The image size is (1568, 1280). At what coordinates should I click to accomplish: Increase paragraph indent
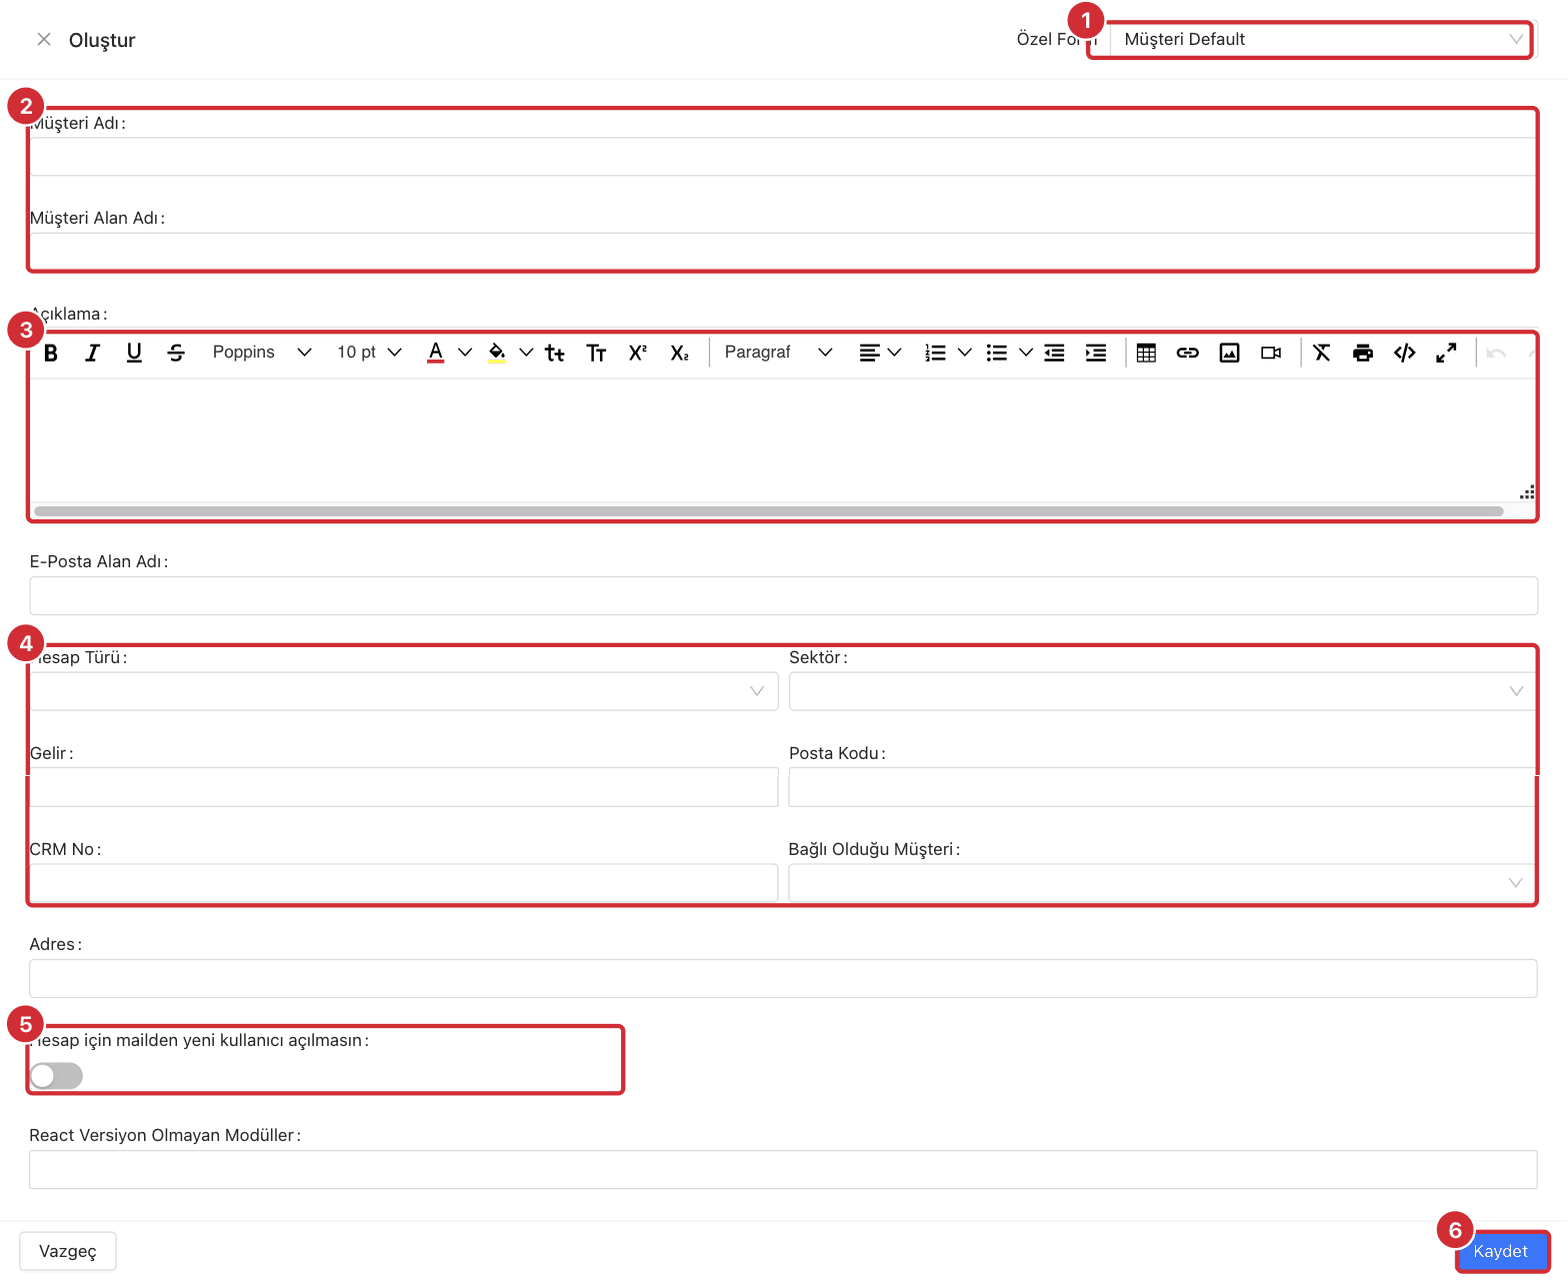[x=1096, y=353]
